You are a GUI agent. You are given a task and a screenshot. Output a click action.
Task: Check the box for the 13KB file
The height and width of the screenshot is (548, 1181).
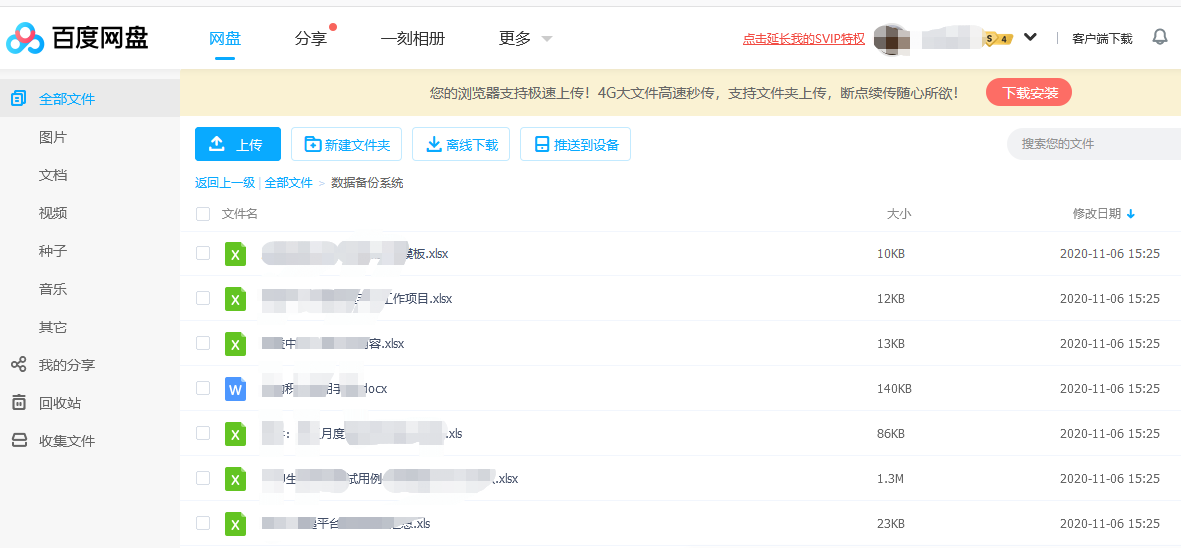pos(203,343)
